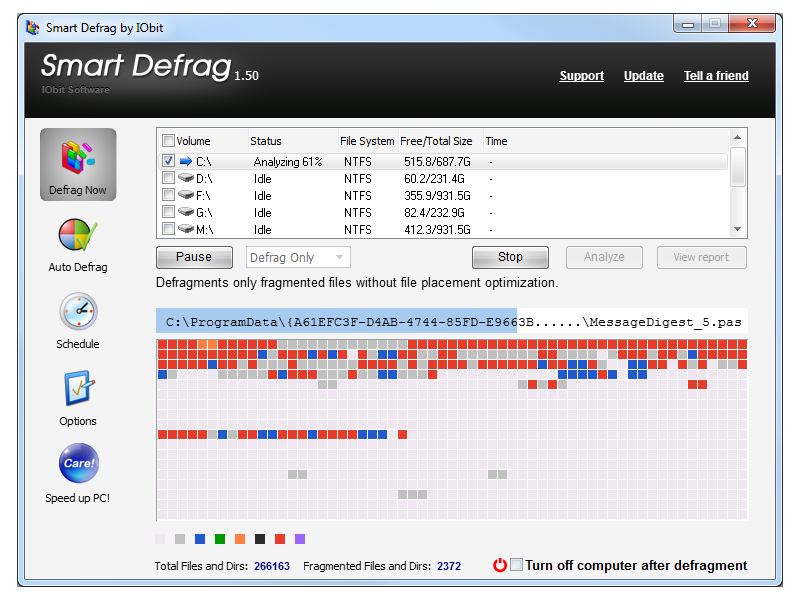
Task: Click the volume list scroll-down arrow
Action: click(x=737, y=229)
